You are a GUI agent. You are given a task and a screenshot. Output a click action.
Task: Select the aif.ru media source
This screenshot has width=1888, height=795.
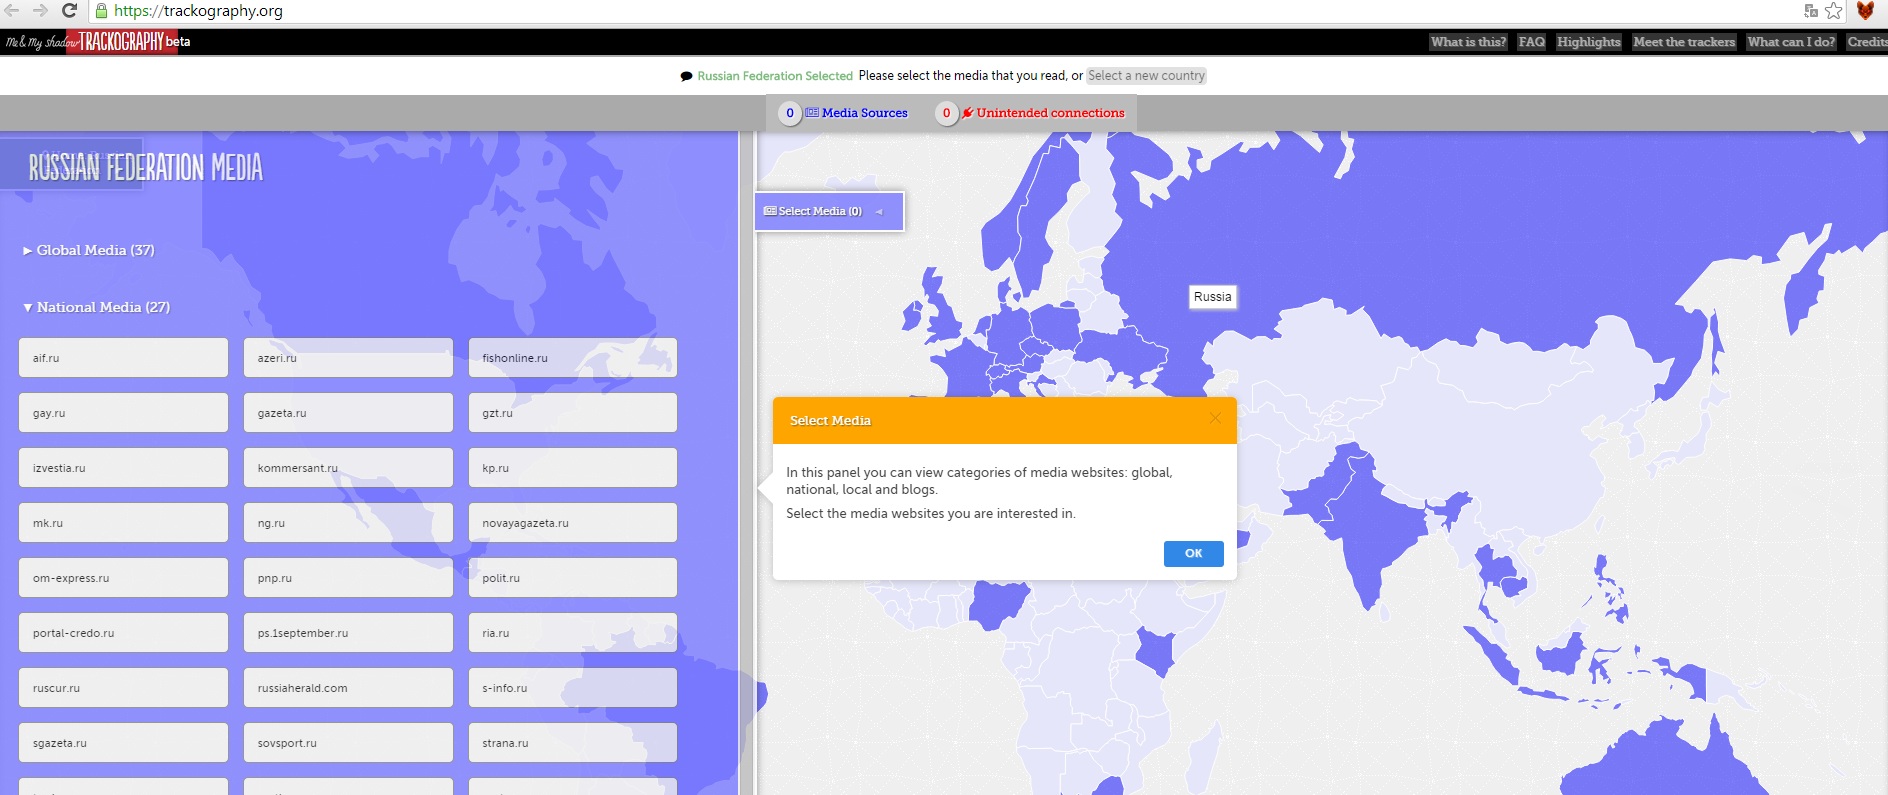123,358
